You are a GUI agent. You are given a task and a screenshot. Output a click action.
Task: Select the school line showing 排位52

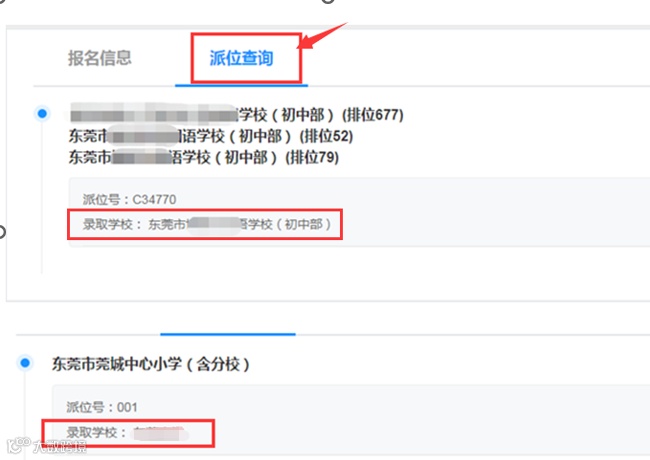click(211, 136)
